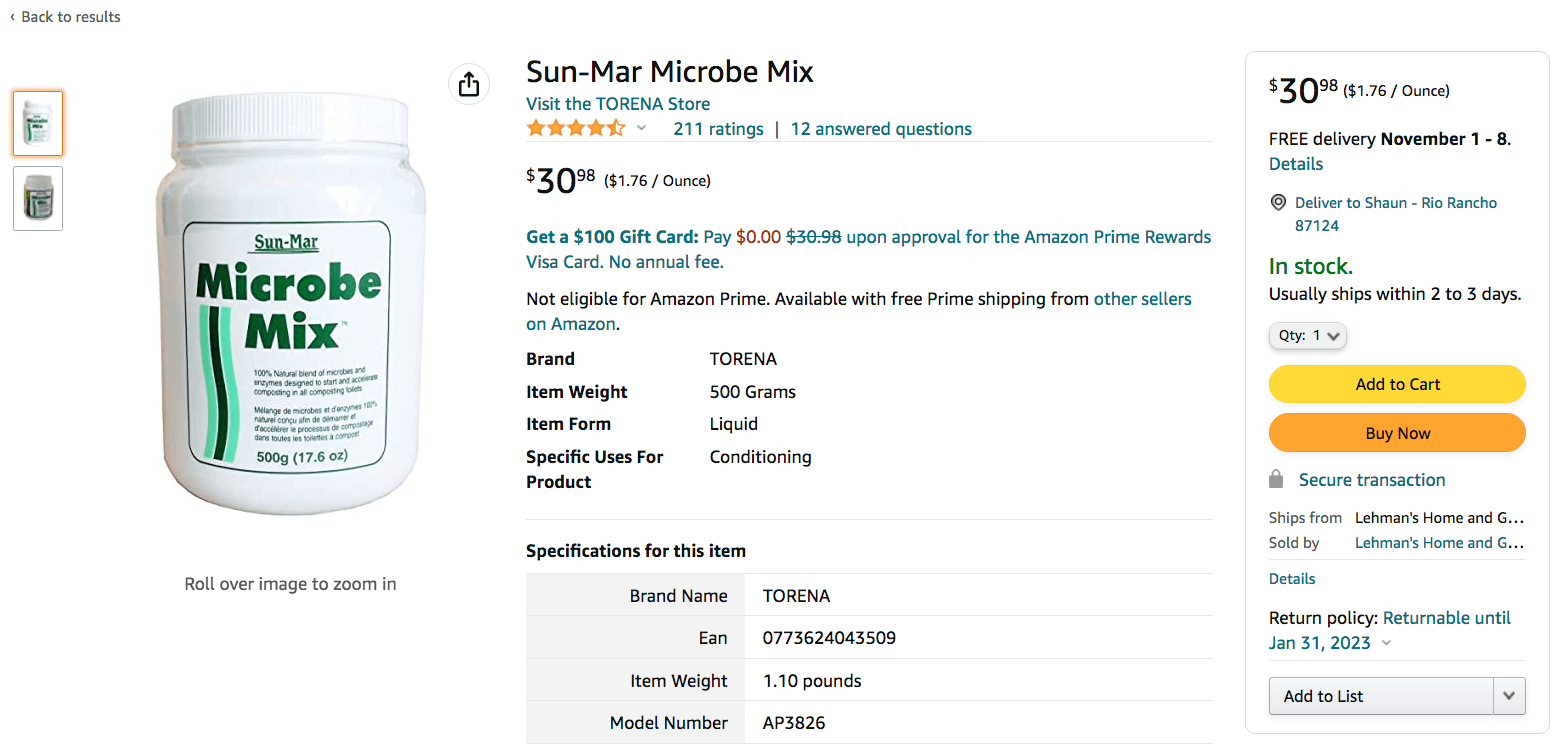Click the Buy Now button
Viewport: 1567px width, 744px height.
coord(1397,433)
